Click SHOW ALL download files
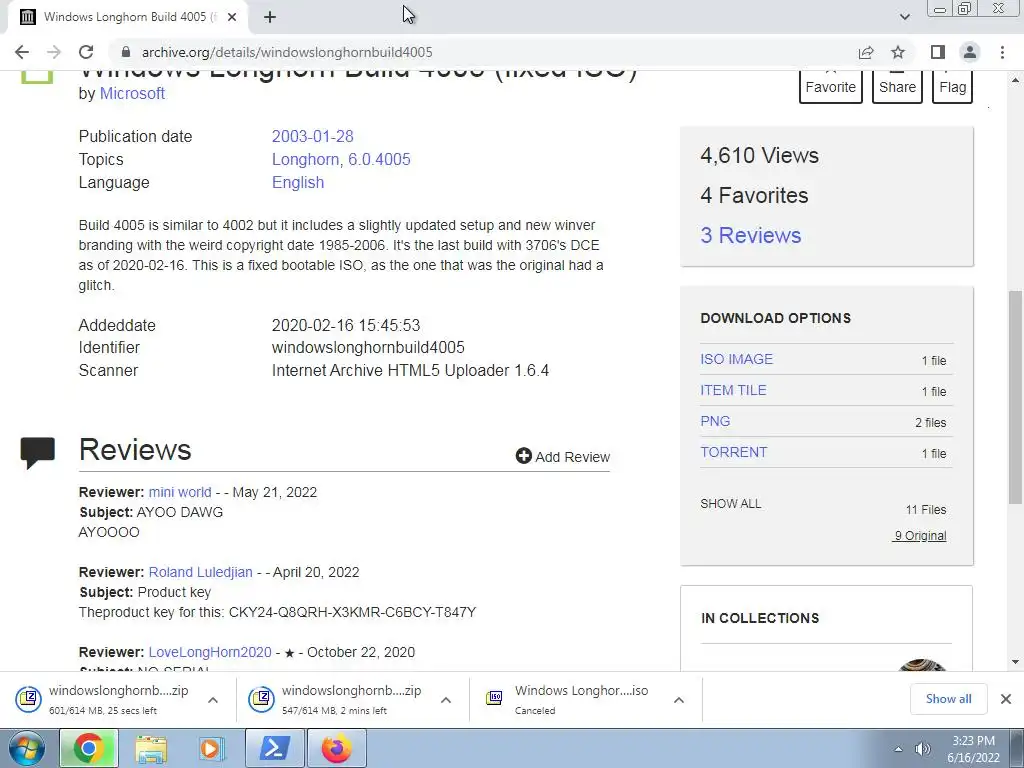The width and height of the screenshot is (1024, 768). coord(730,504)
